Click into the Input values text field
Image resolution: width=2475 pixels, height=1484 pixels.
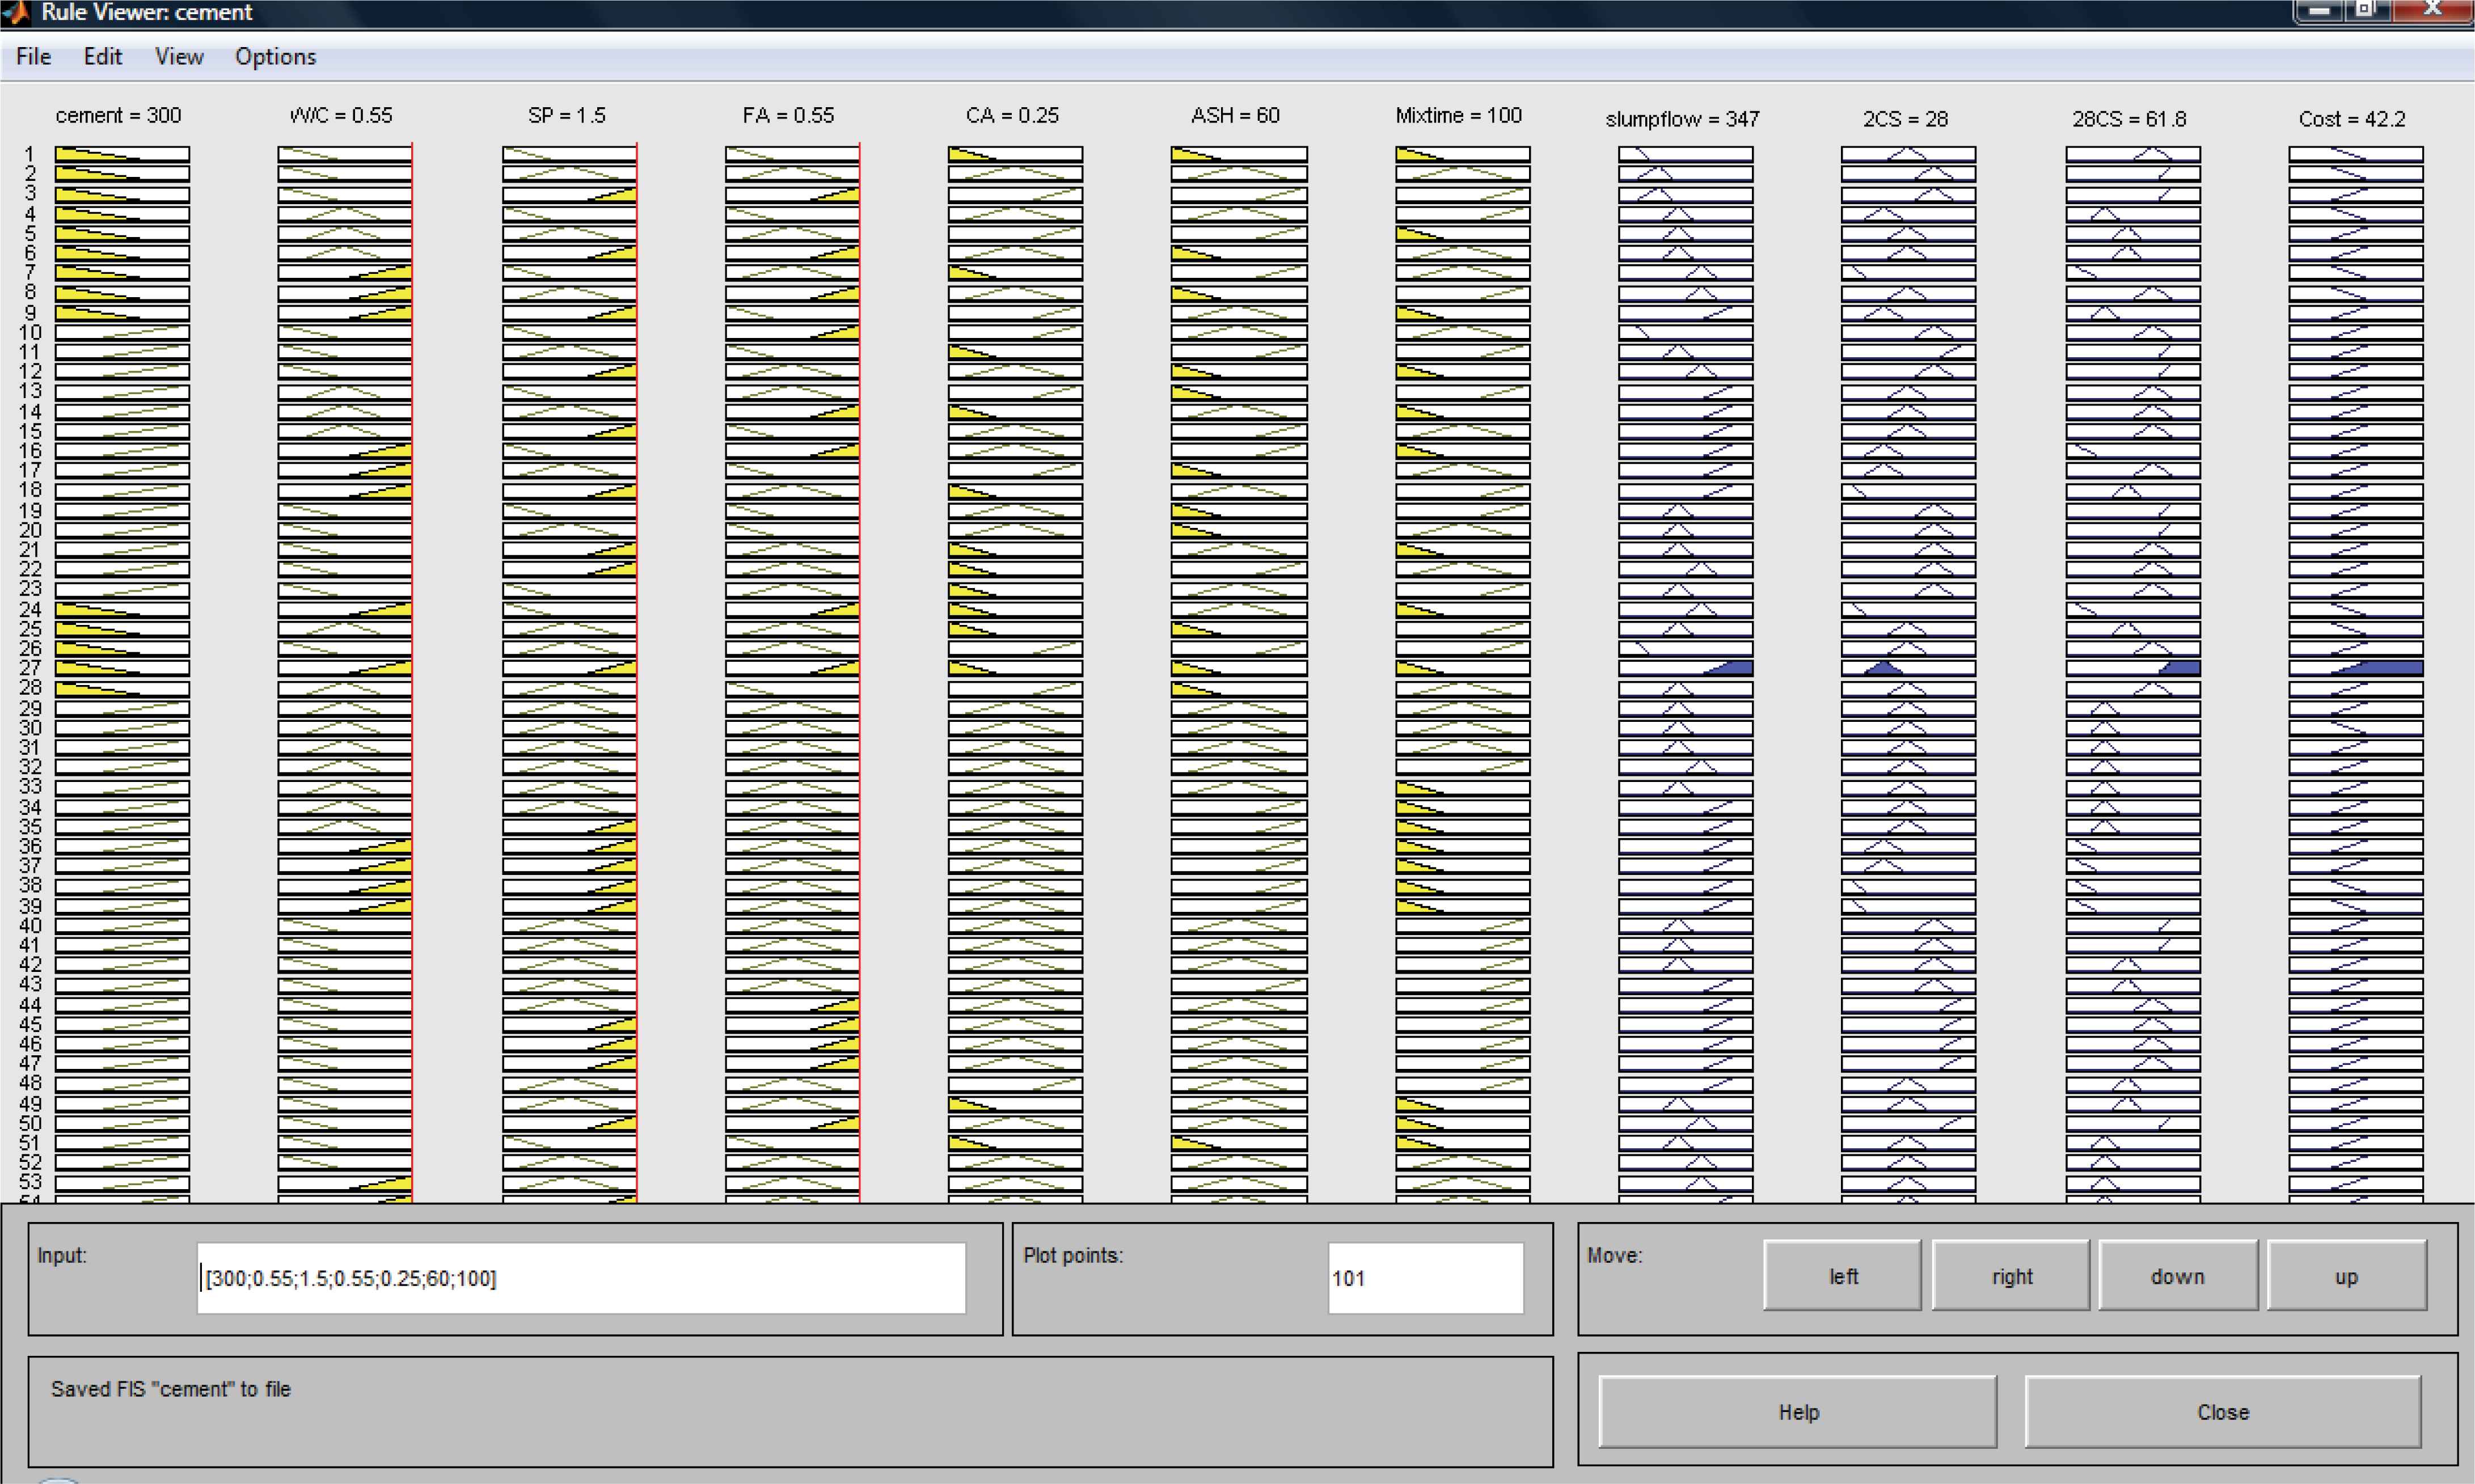(580, 1278)
